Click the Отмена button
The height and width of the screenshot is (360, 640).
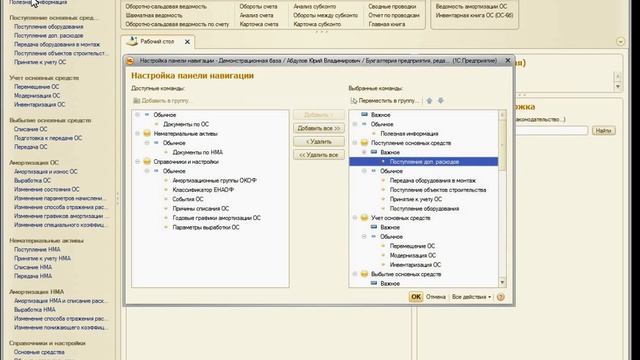tap(436, 297)
